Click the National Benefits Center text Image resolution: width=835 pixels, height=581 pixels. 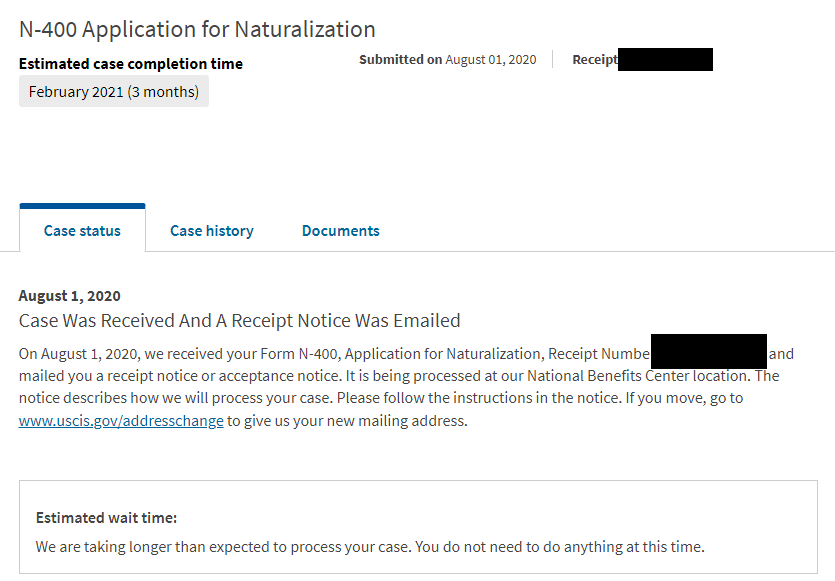pos(608,376)
